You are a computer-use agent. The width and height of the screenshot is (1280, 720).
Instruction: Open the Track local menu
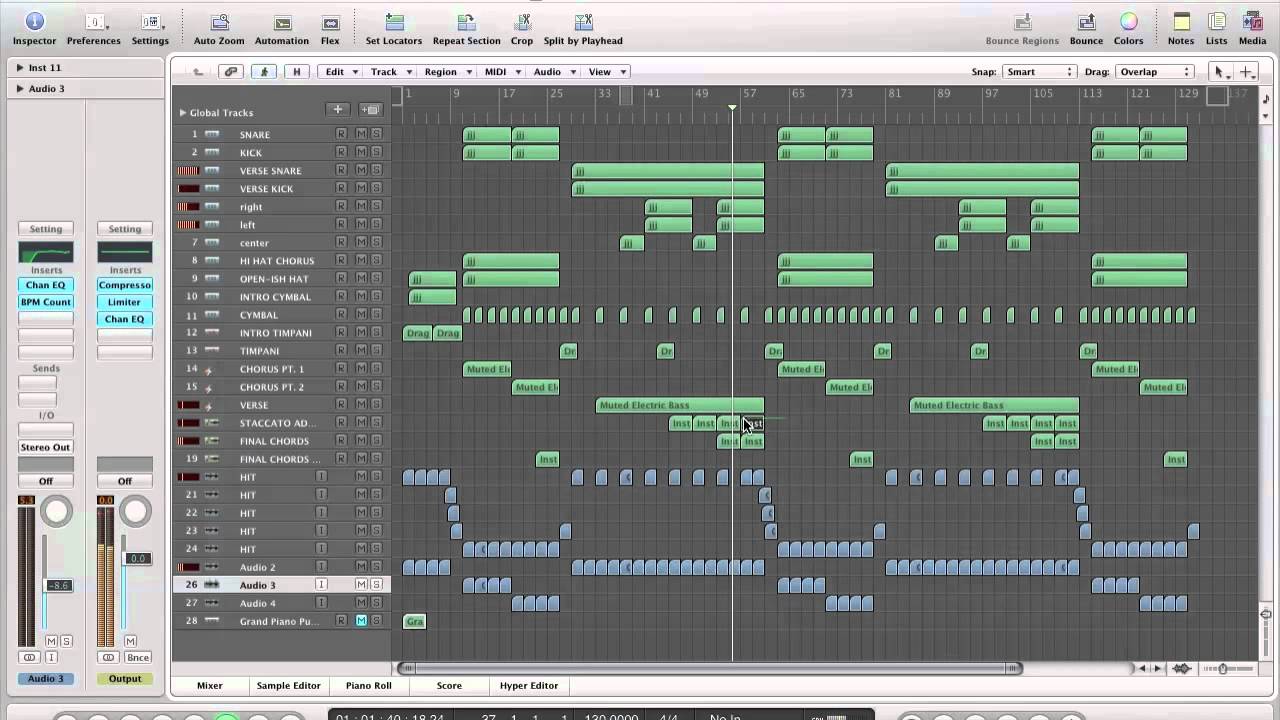point(388,72)
